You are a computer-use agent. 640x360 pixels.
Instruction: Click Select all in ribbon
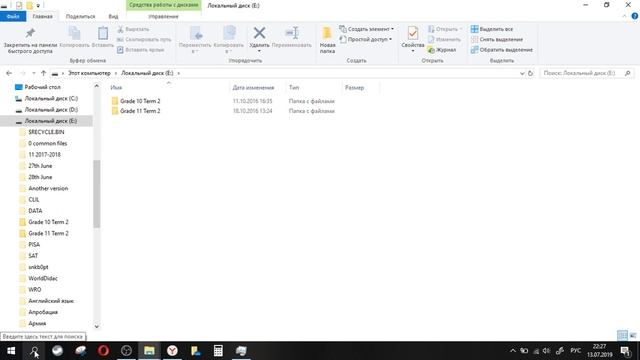[x=491, y=29]
